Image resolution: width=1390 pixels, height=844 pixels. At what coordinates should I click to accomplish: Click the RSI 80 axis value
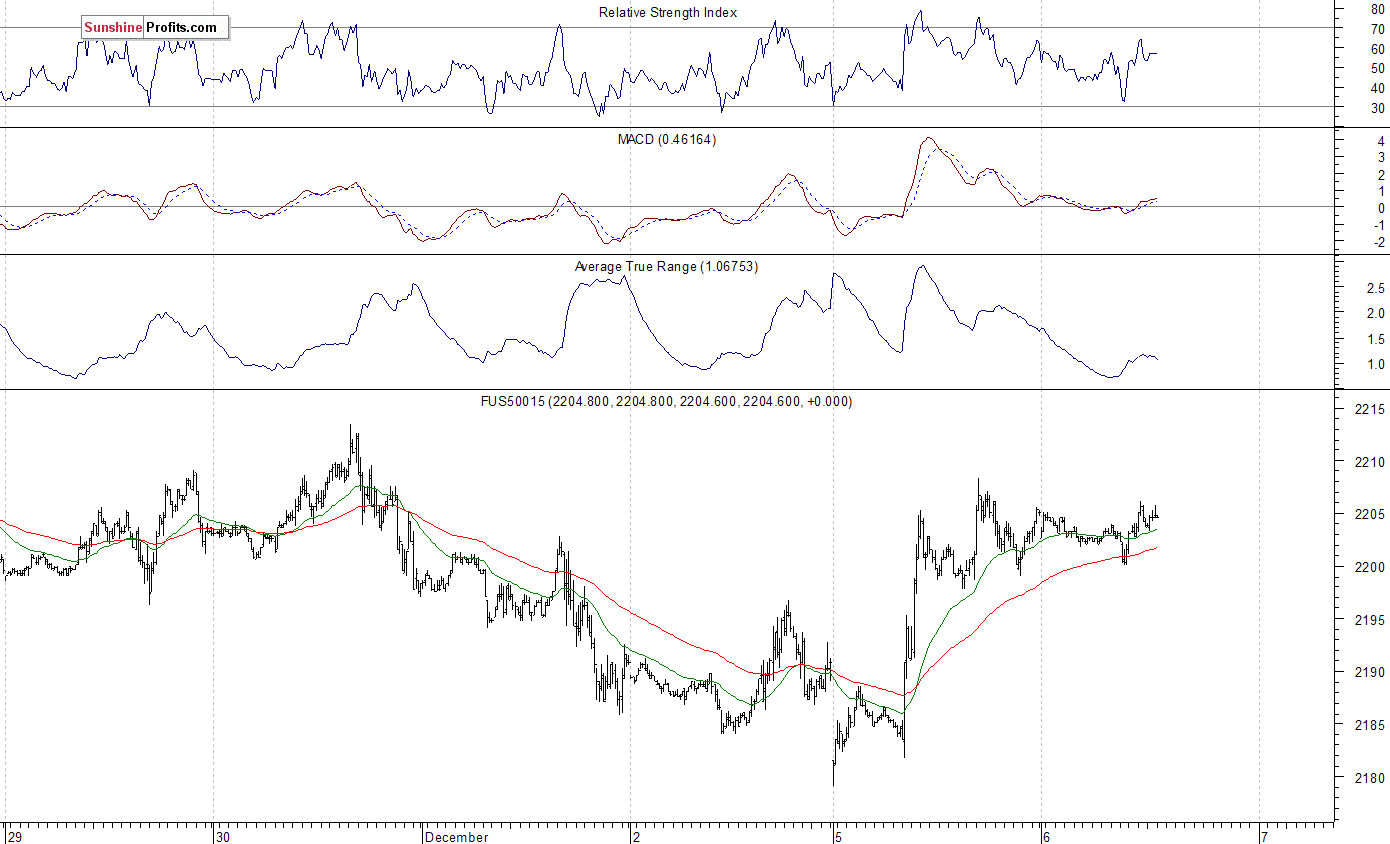tap(1377, 9)
